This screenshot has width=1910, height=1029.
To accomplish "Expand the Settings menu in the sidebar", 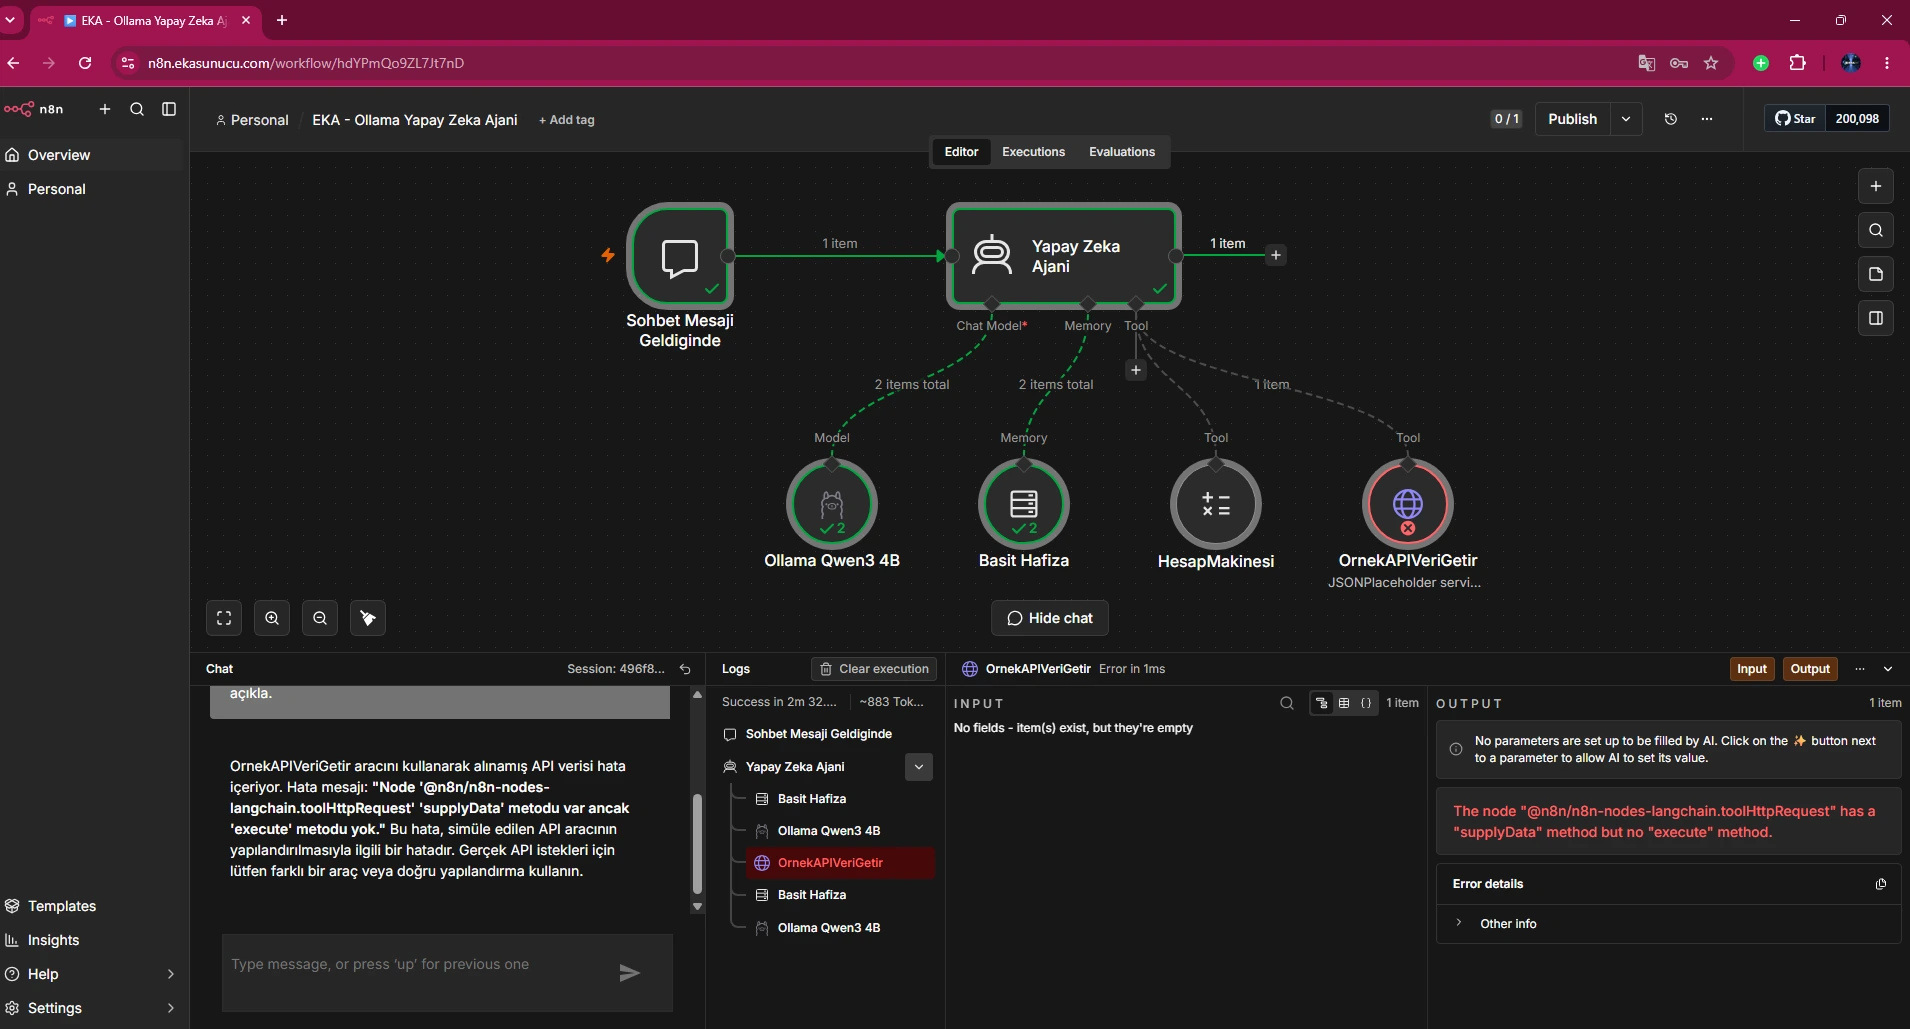I will coord(94,1008).
